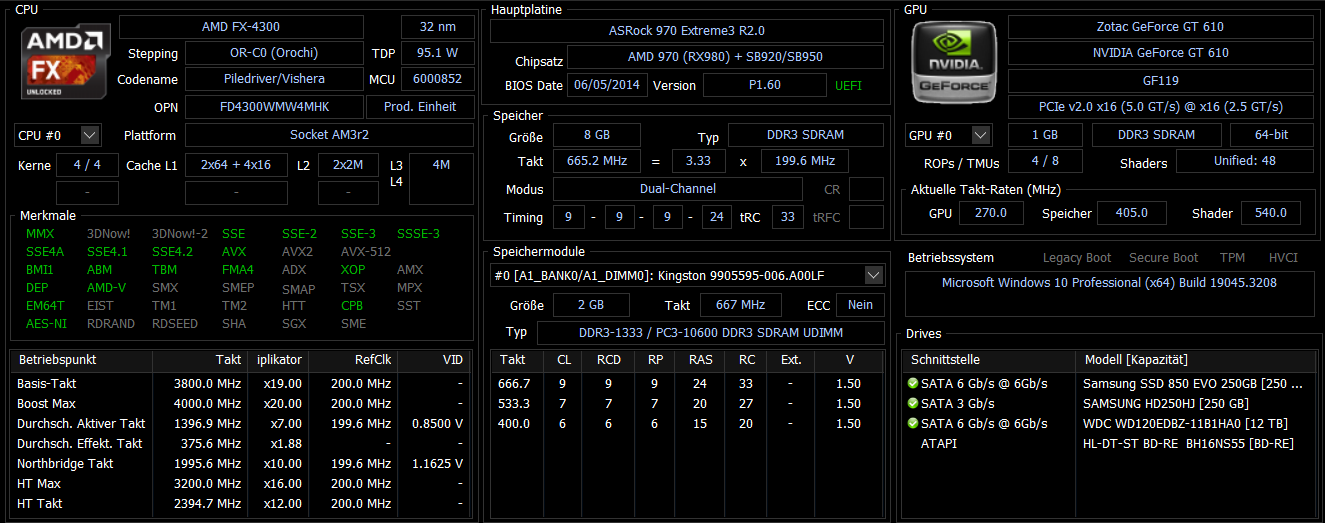Screen dimensions: 1325x523
Task: Click the Socket AM3r2 platform field
Action: [330, 135]
